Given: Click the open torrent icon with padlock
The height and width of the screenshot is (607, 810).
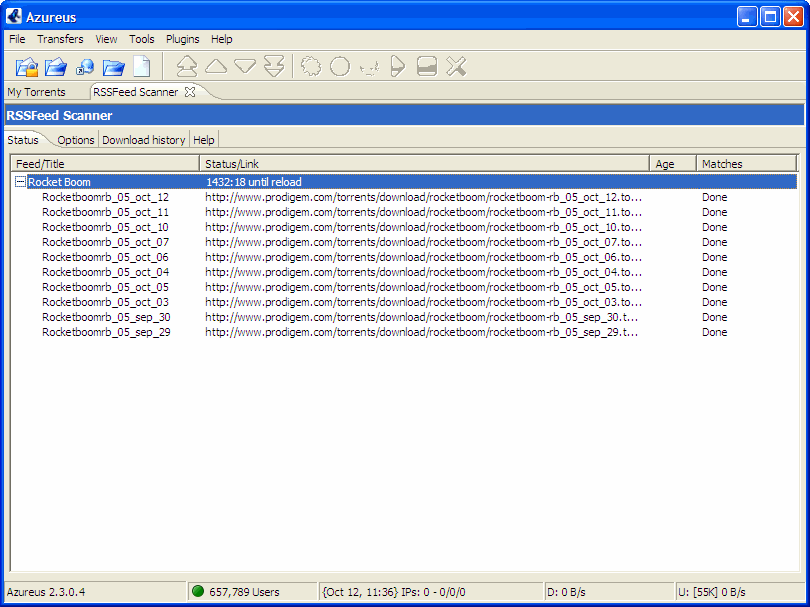Looking at the screenshot, I should point(27,67).
